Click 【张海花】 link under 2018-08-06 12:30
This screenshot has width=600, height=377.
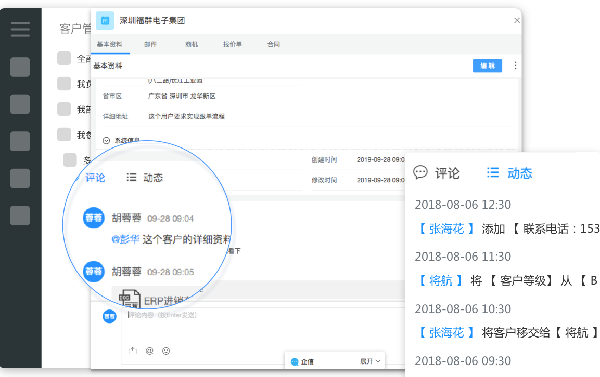point(446,229)
